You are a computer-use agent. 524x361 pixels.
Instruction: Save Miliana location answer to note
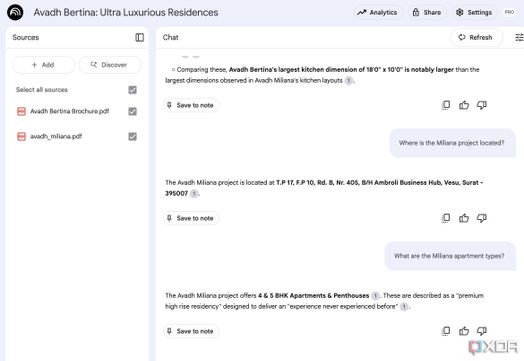(191, 218)
